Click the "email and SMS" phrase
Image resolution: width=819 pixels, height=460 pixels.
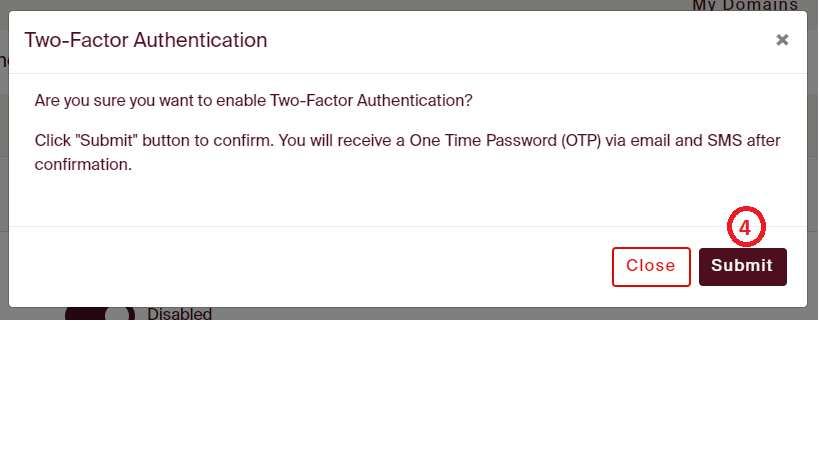point(678,140)
